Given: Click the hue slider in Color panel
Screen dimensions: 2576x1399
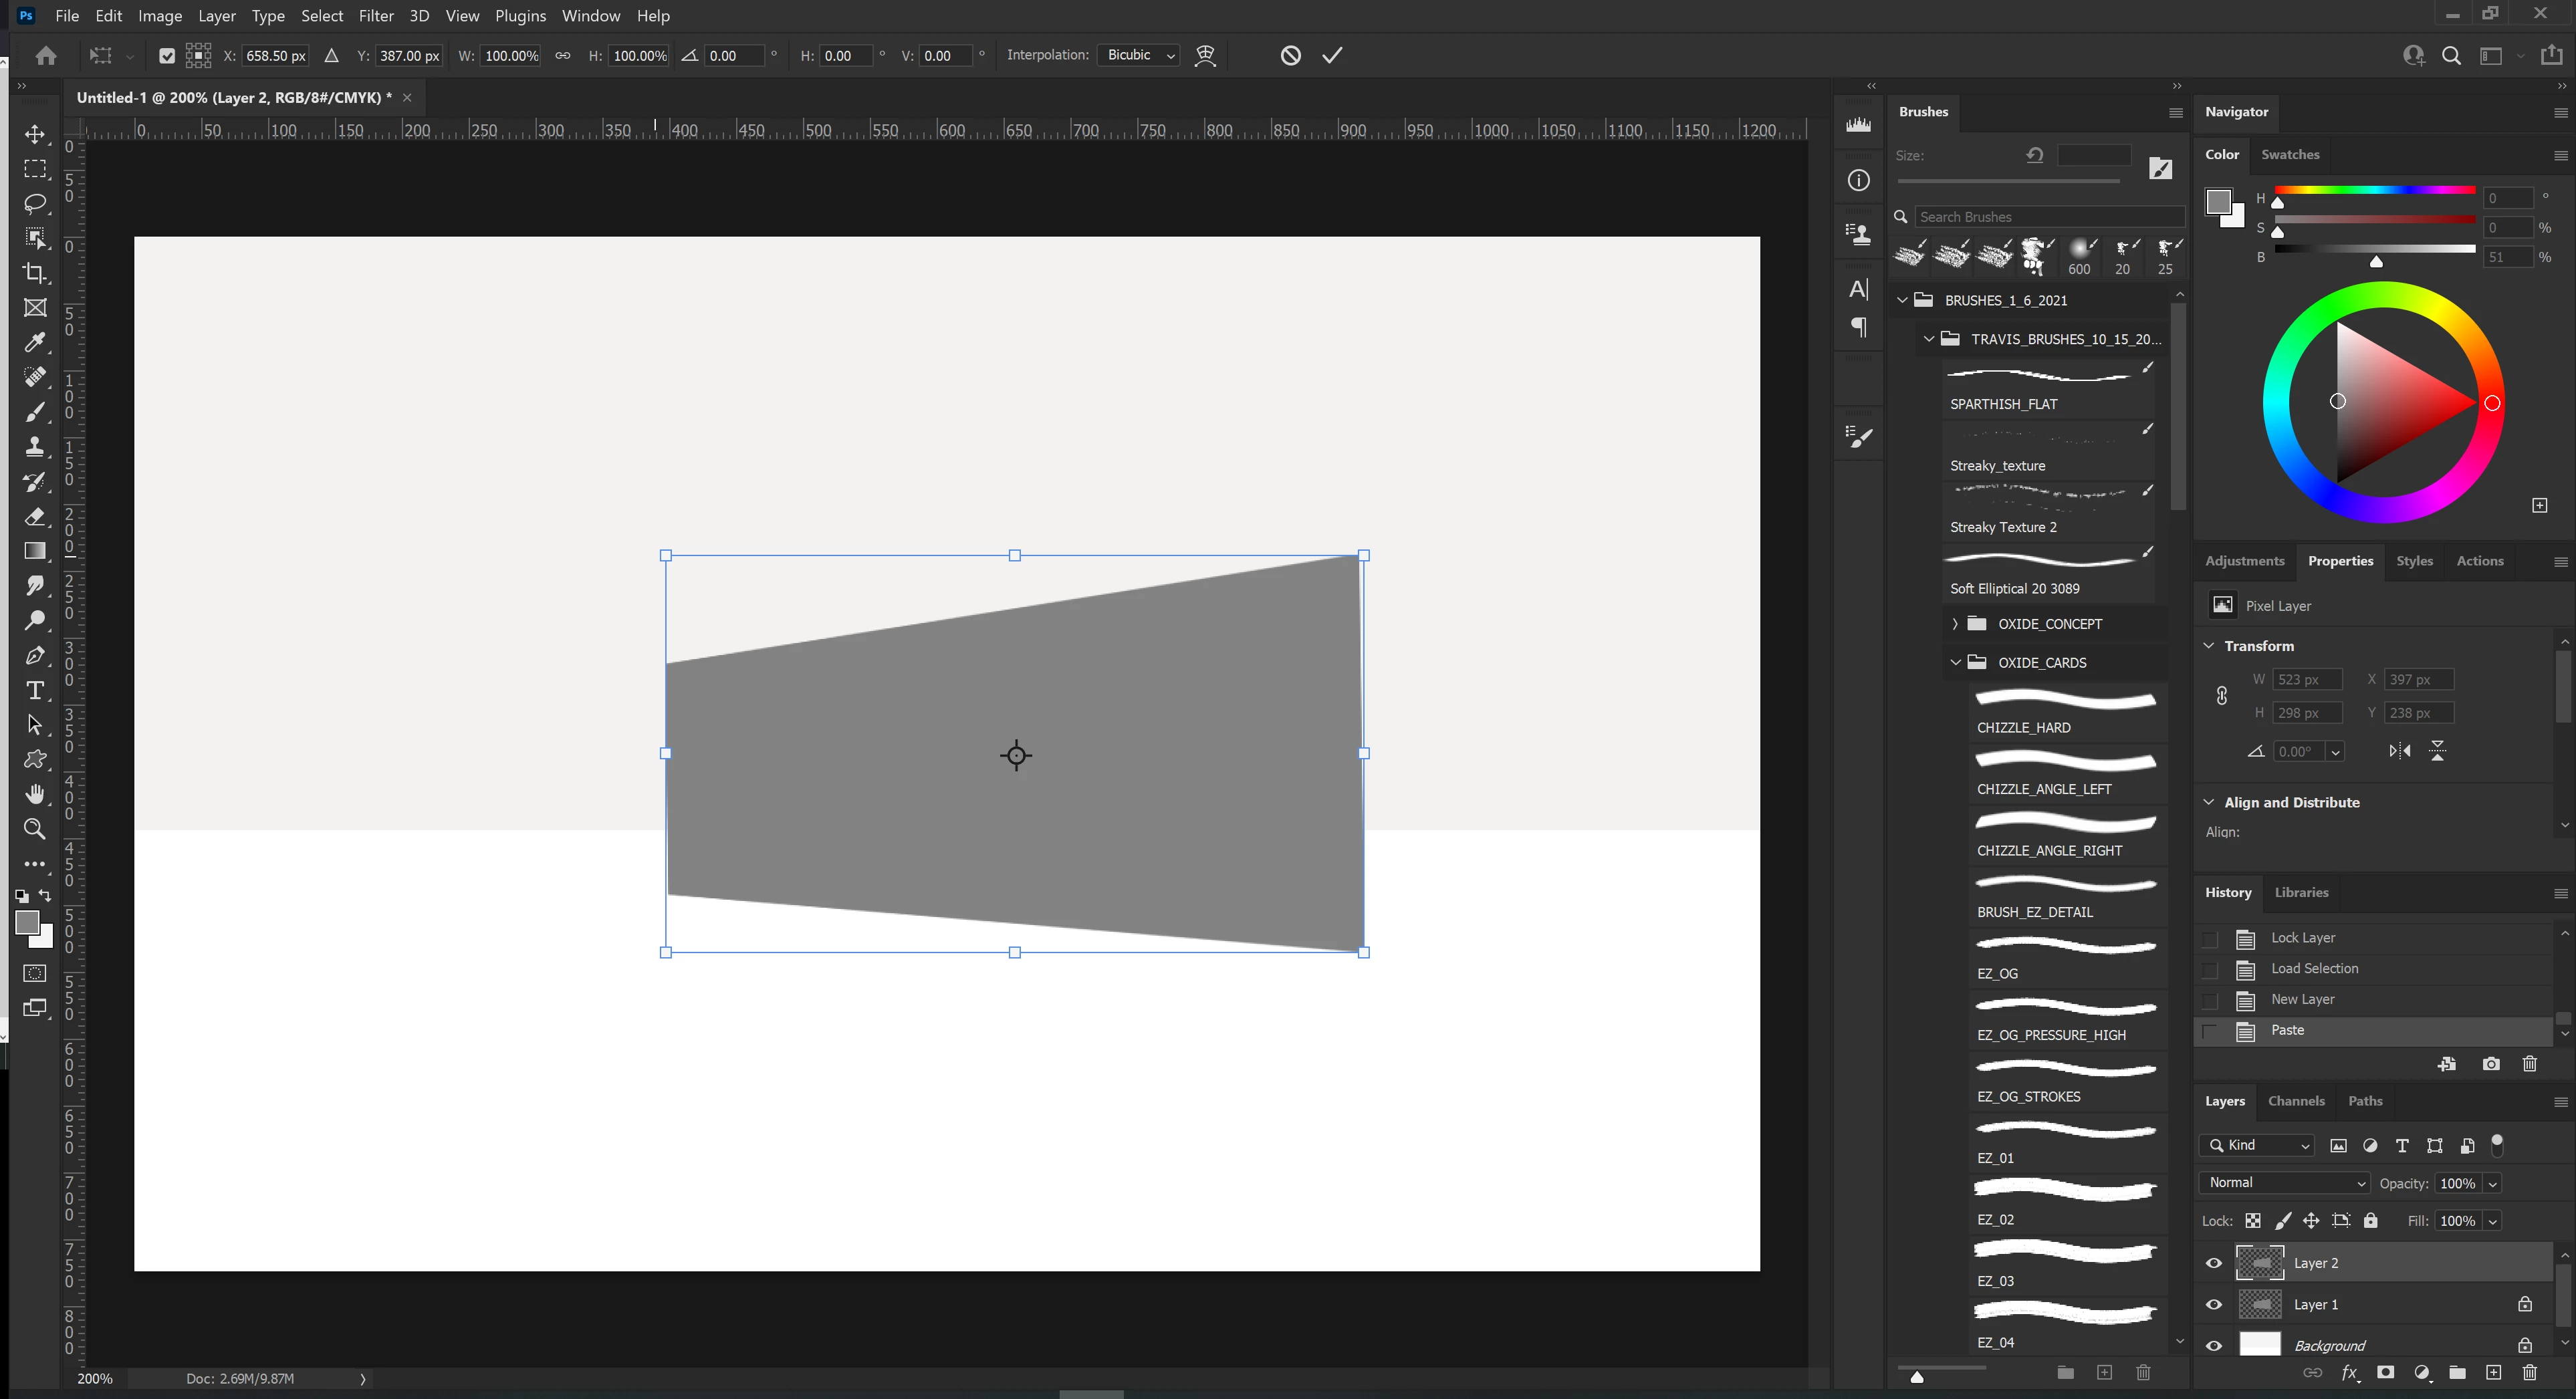Looking at the screenshot, I should (2374, 190).
